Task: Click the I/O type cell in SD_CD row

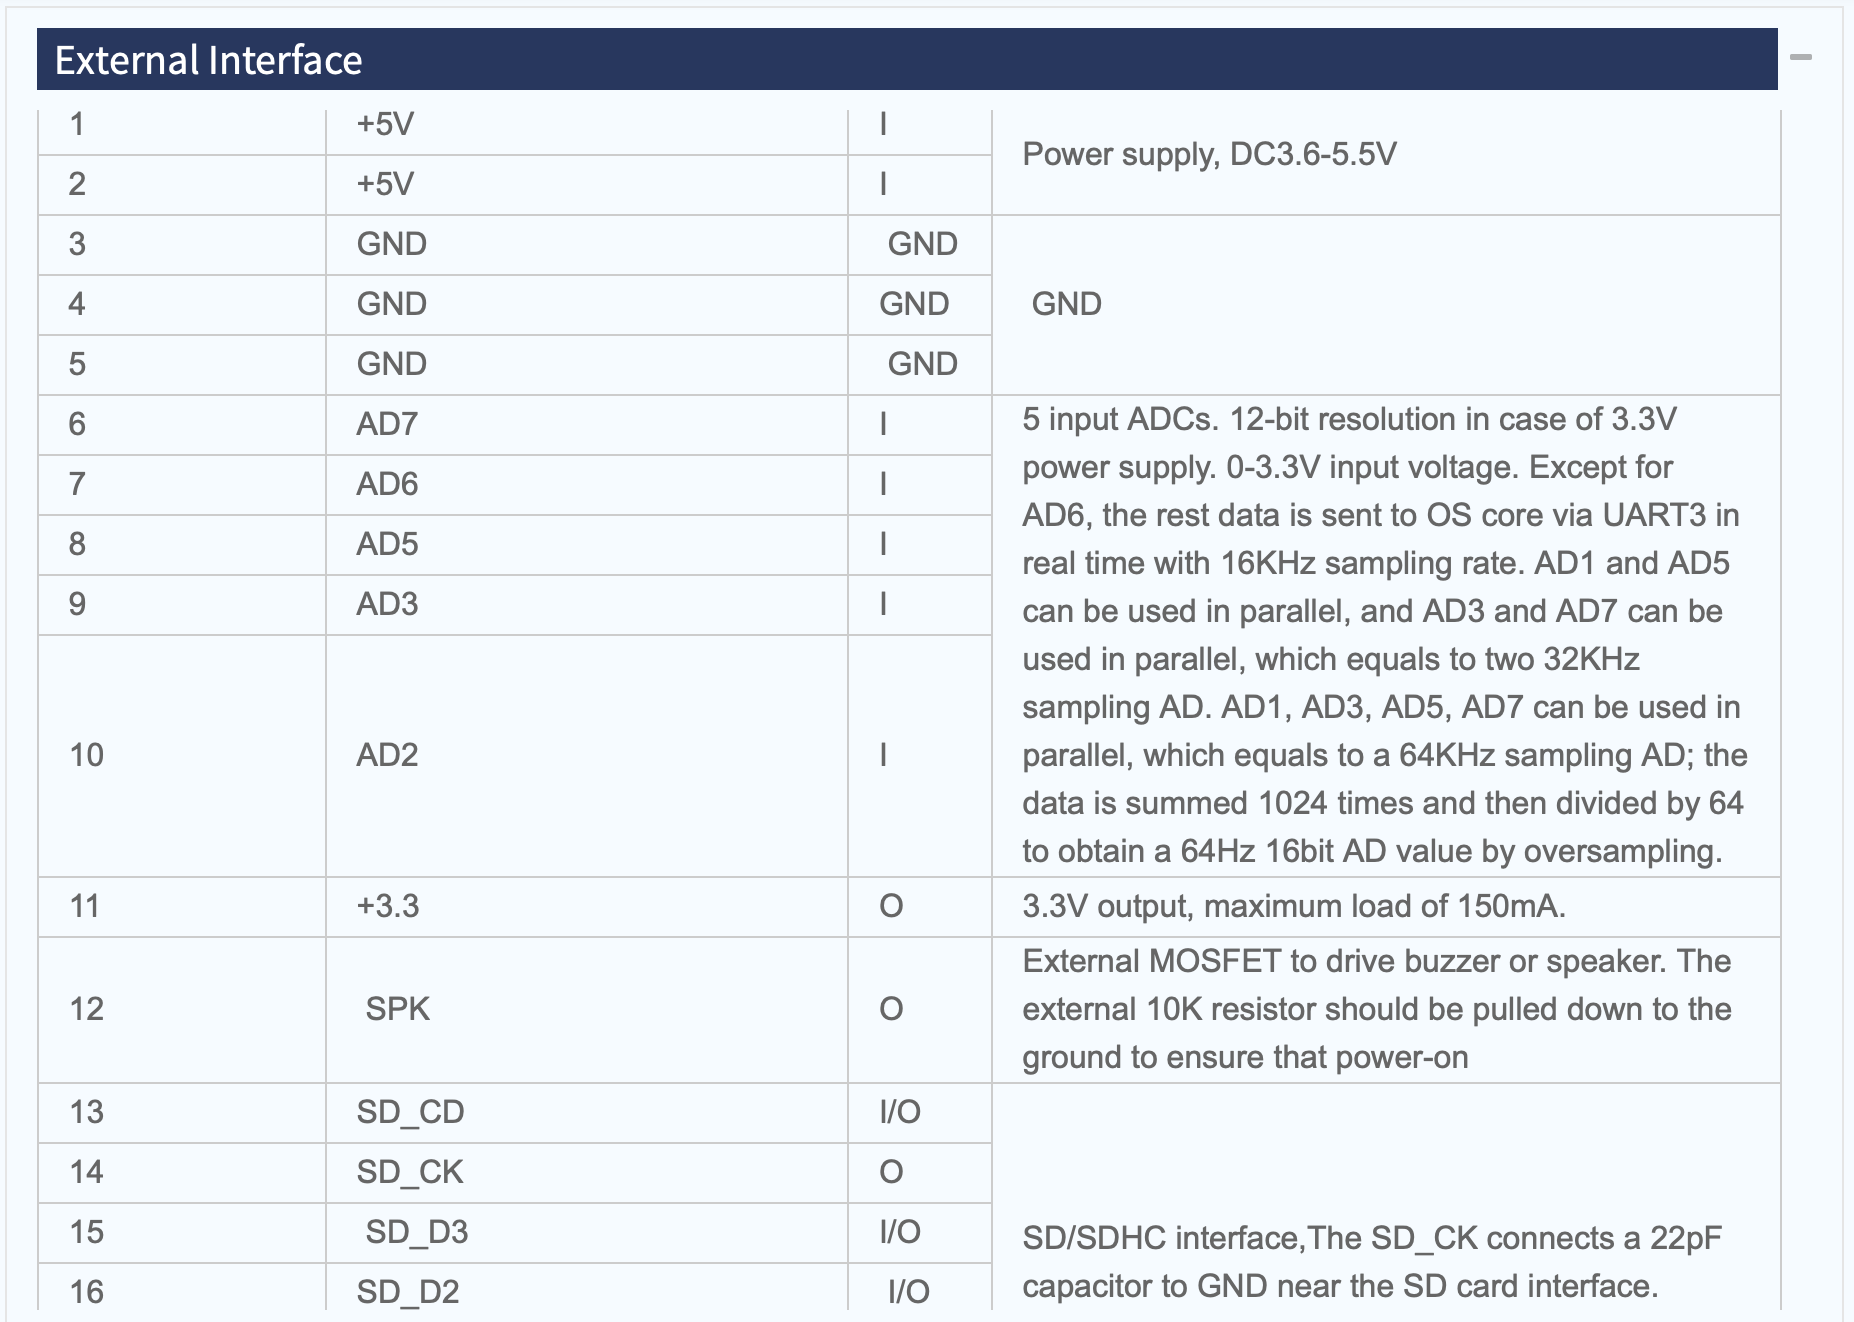Action: coord(919,1113)
